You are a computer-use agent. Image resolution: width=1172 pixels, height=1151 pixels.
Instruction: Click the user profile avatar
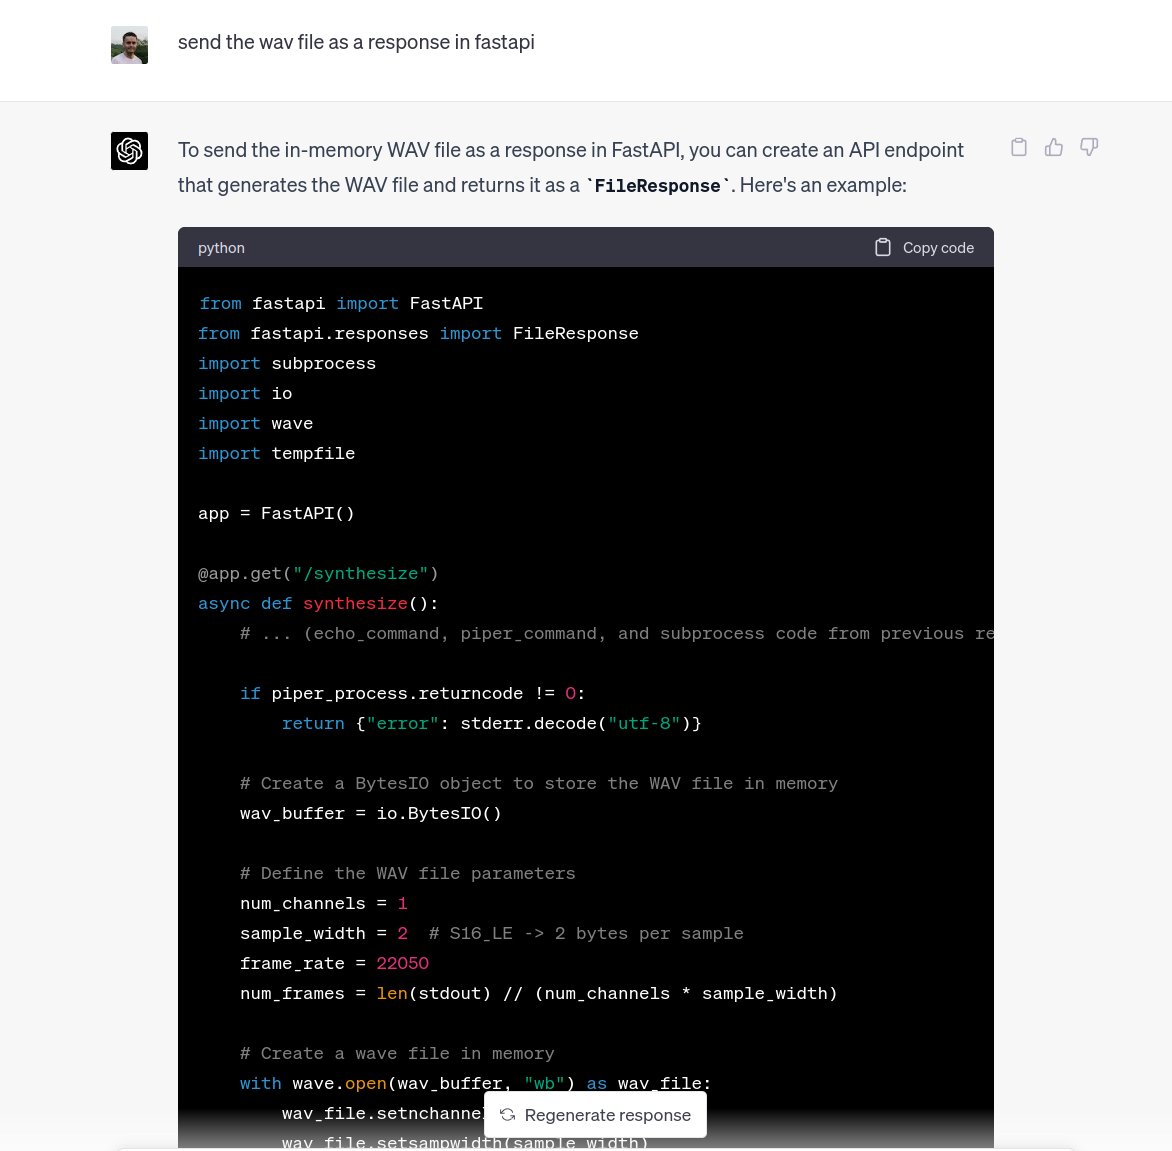129,46
